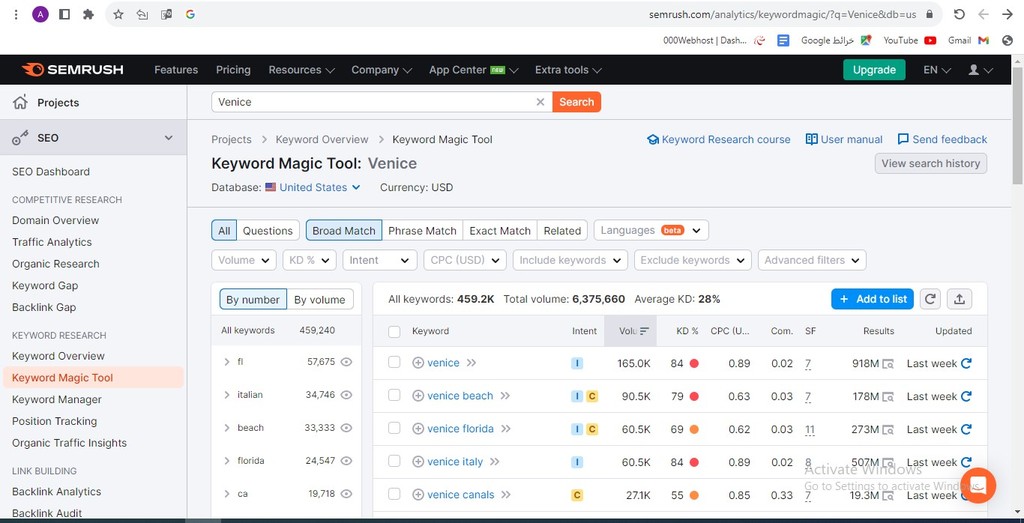The height and width of the screenshot is (523, 1024).
Task: Select the Questions tab
Action: (x=268, y=230)
